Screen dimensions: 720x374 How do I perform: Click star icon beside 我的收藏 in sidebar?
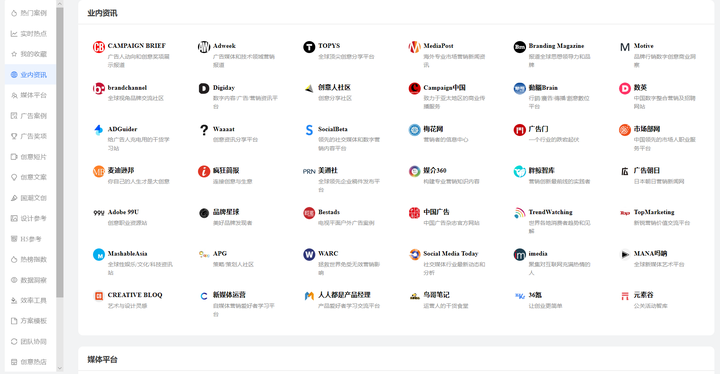(x=14, y=54)
